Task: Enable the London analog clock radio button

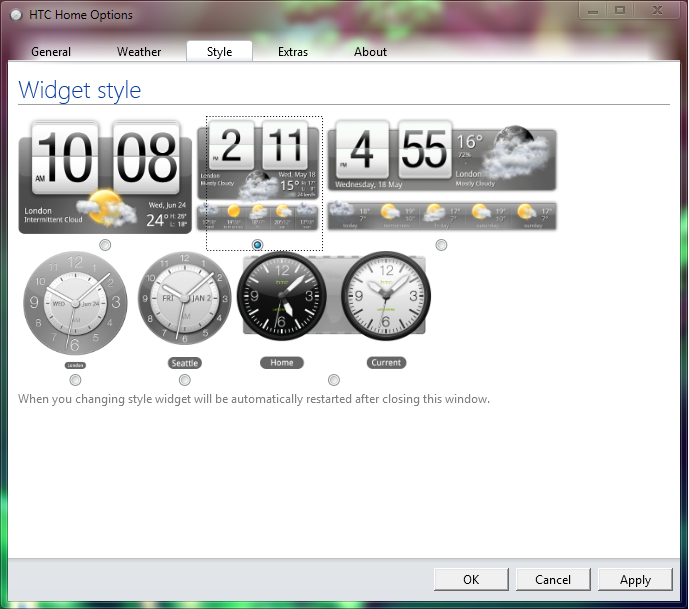Action: [x=75, y=380]
